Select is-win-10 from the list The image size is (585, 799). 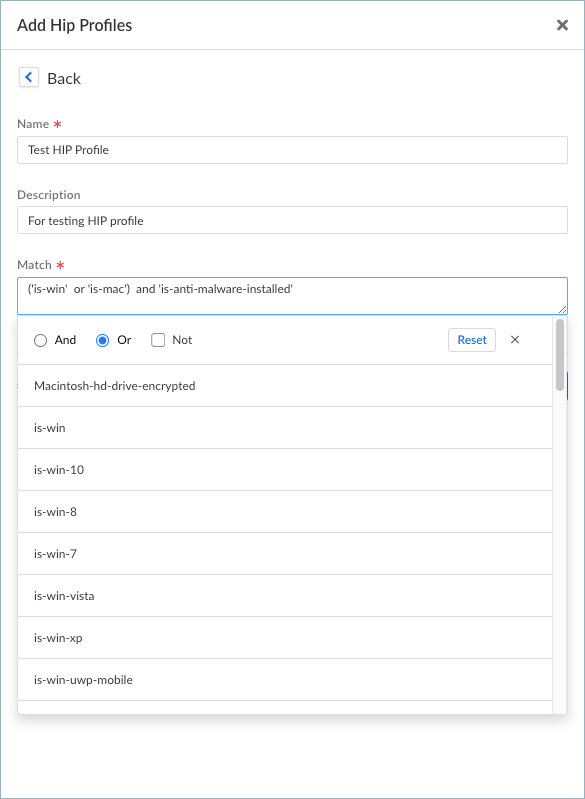click(x=285, y=470)
